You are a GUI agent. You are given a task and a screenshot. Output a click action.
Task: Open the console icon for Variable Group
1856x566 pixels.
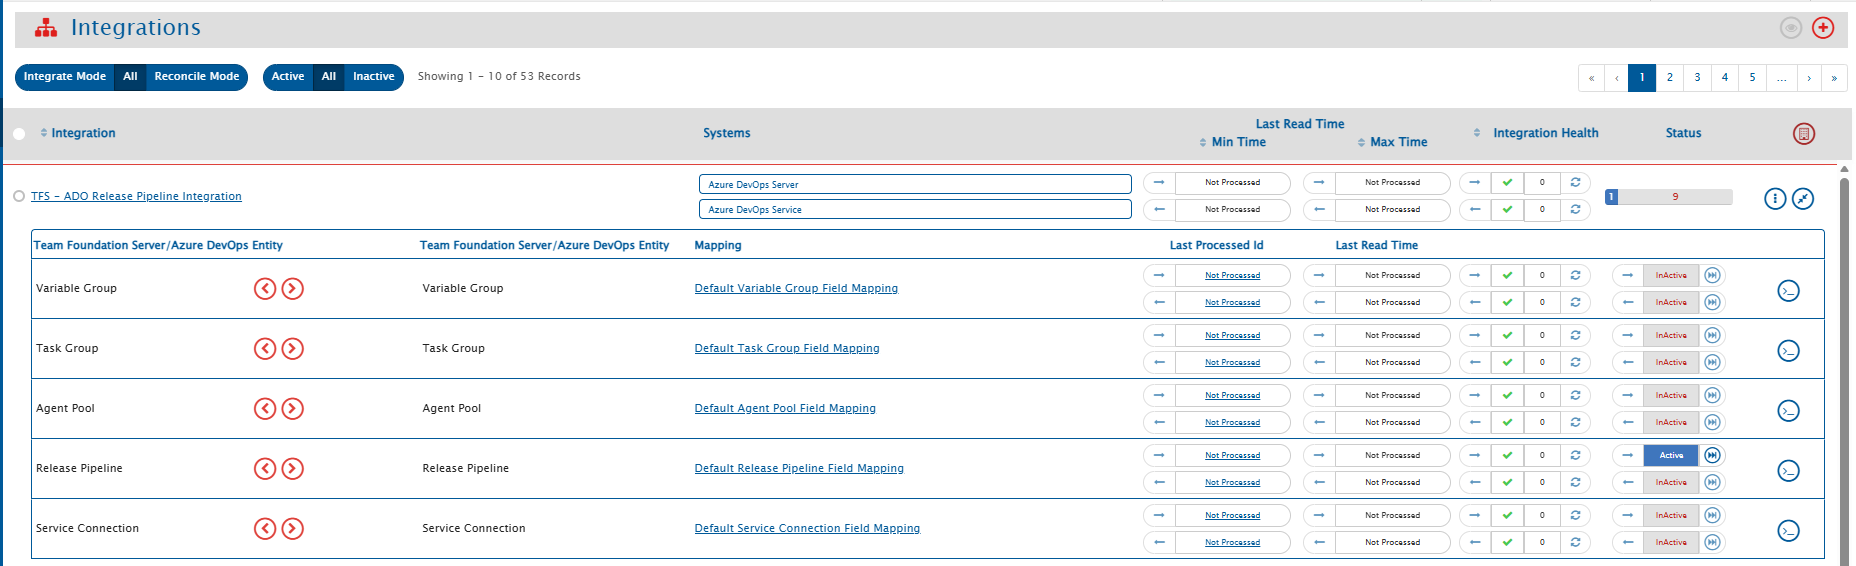tap(1788, 291)
